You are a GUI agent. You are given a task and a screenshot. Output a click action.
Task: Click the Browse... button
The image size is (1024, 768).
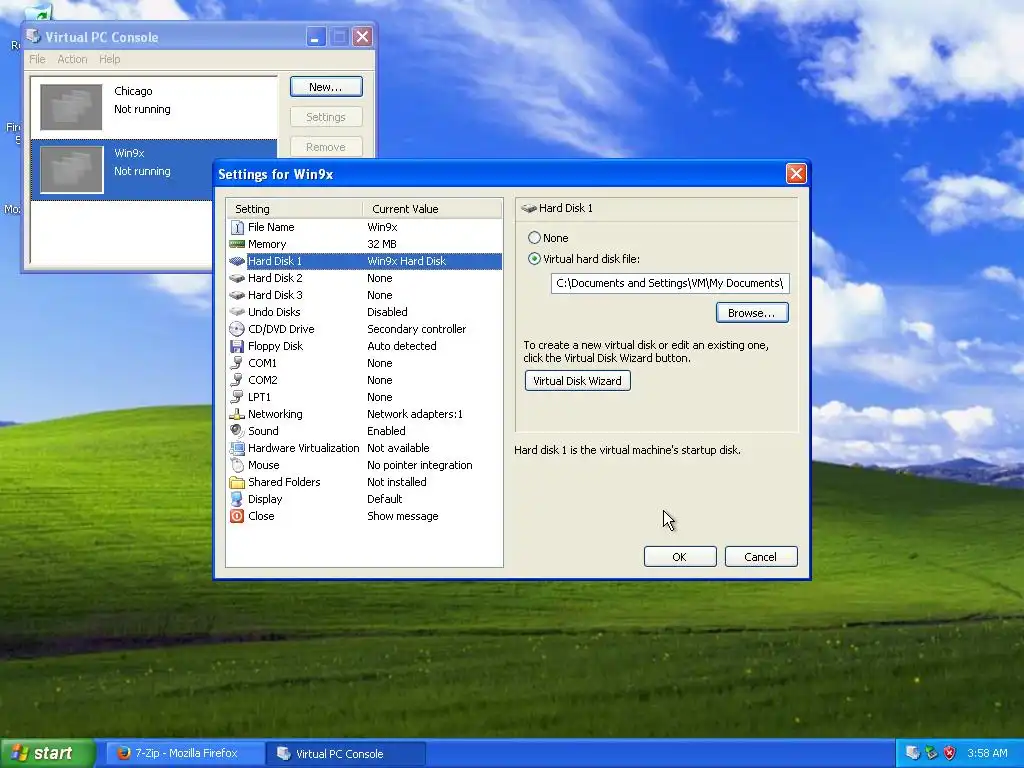coord(752,313)
